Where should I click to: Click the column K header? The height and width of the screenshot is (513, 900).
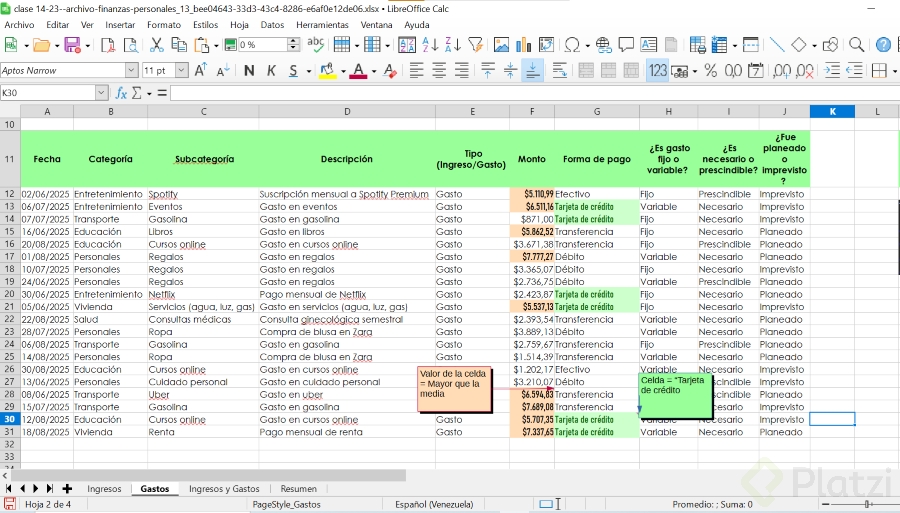832,111
